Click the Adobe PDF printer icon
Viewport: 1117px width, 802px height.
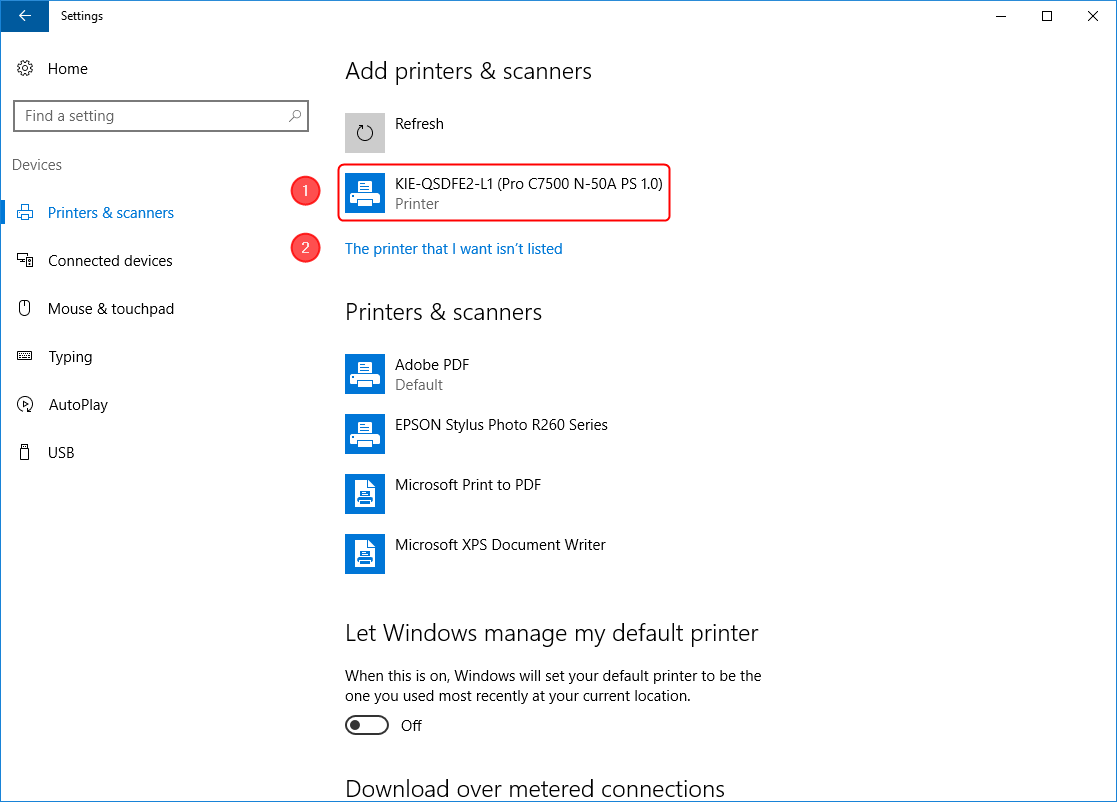(x=365, y=374)
